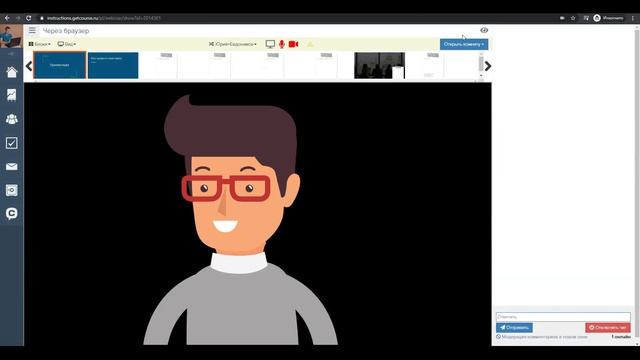Click the browser back arrow
This screenshot has height=360, width=640.
(x=7, y=18)
